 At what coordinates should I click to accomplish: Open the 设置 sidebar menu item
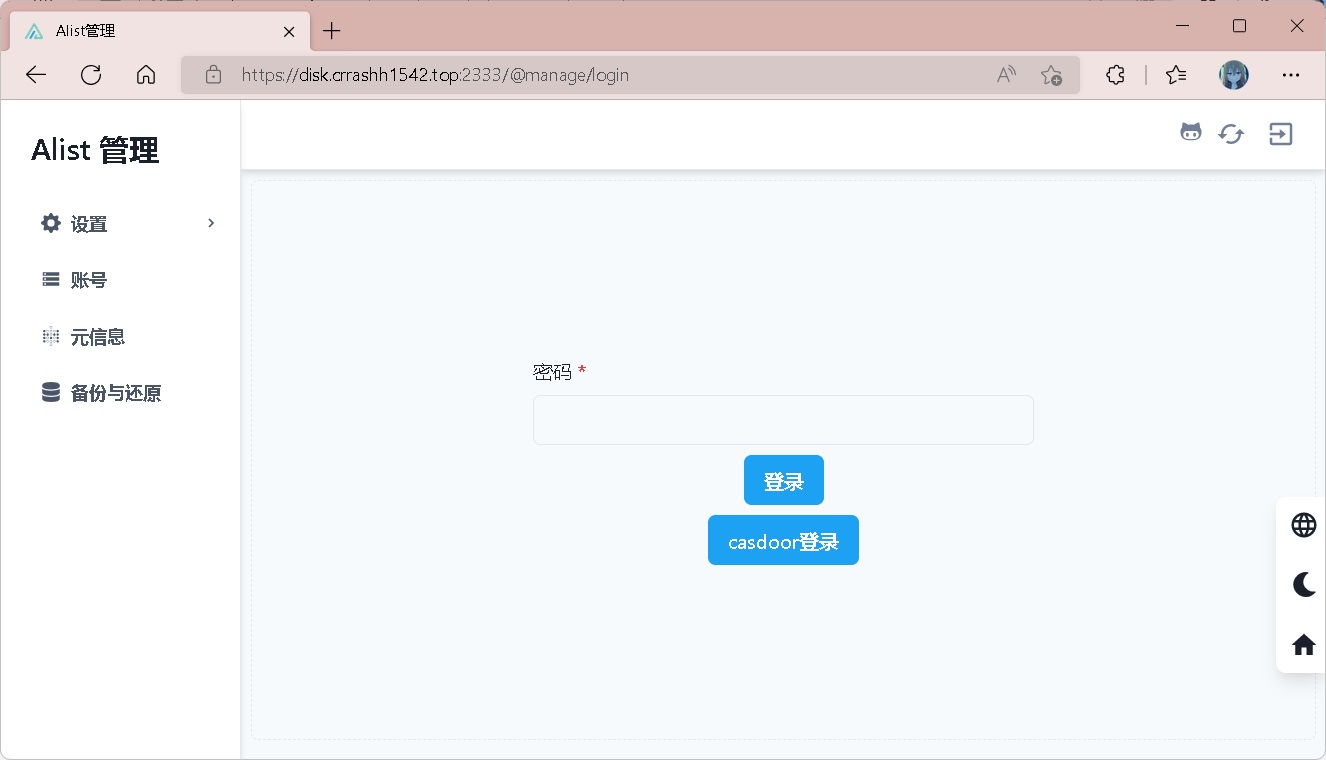(128, 224)
